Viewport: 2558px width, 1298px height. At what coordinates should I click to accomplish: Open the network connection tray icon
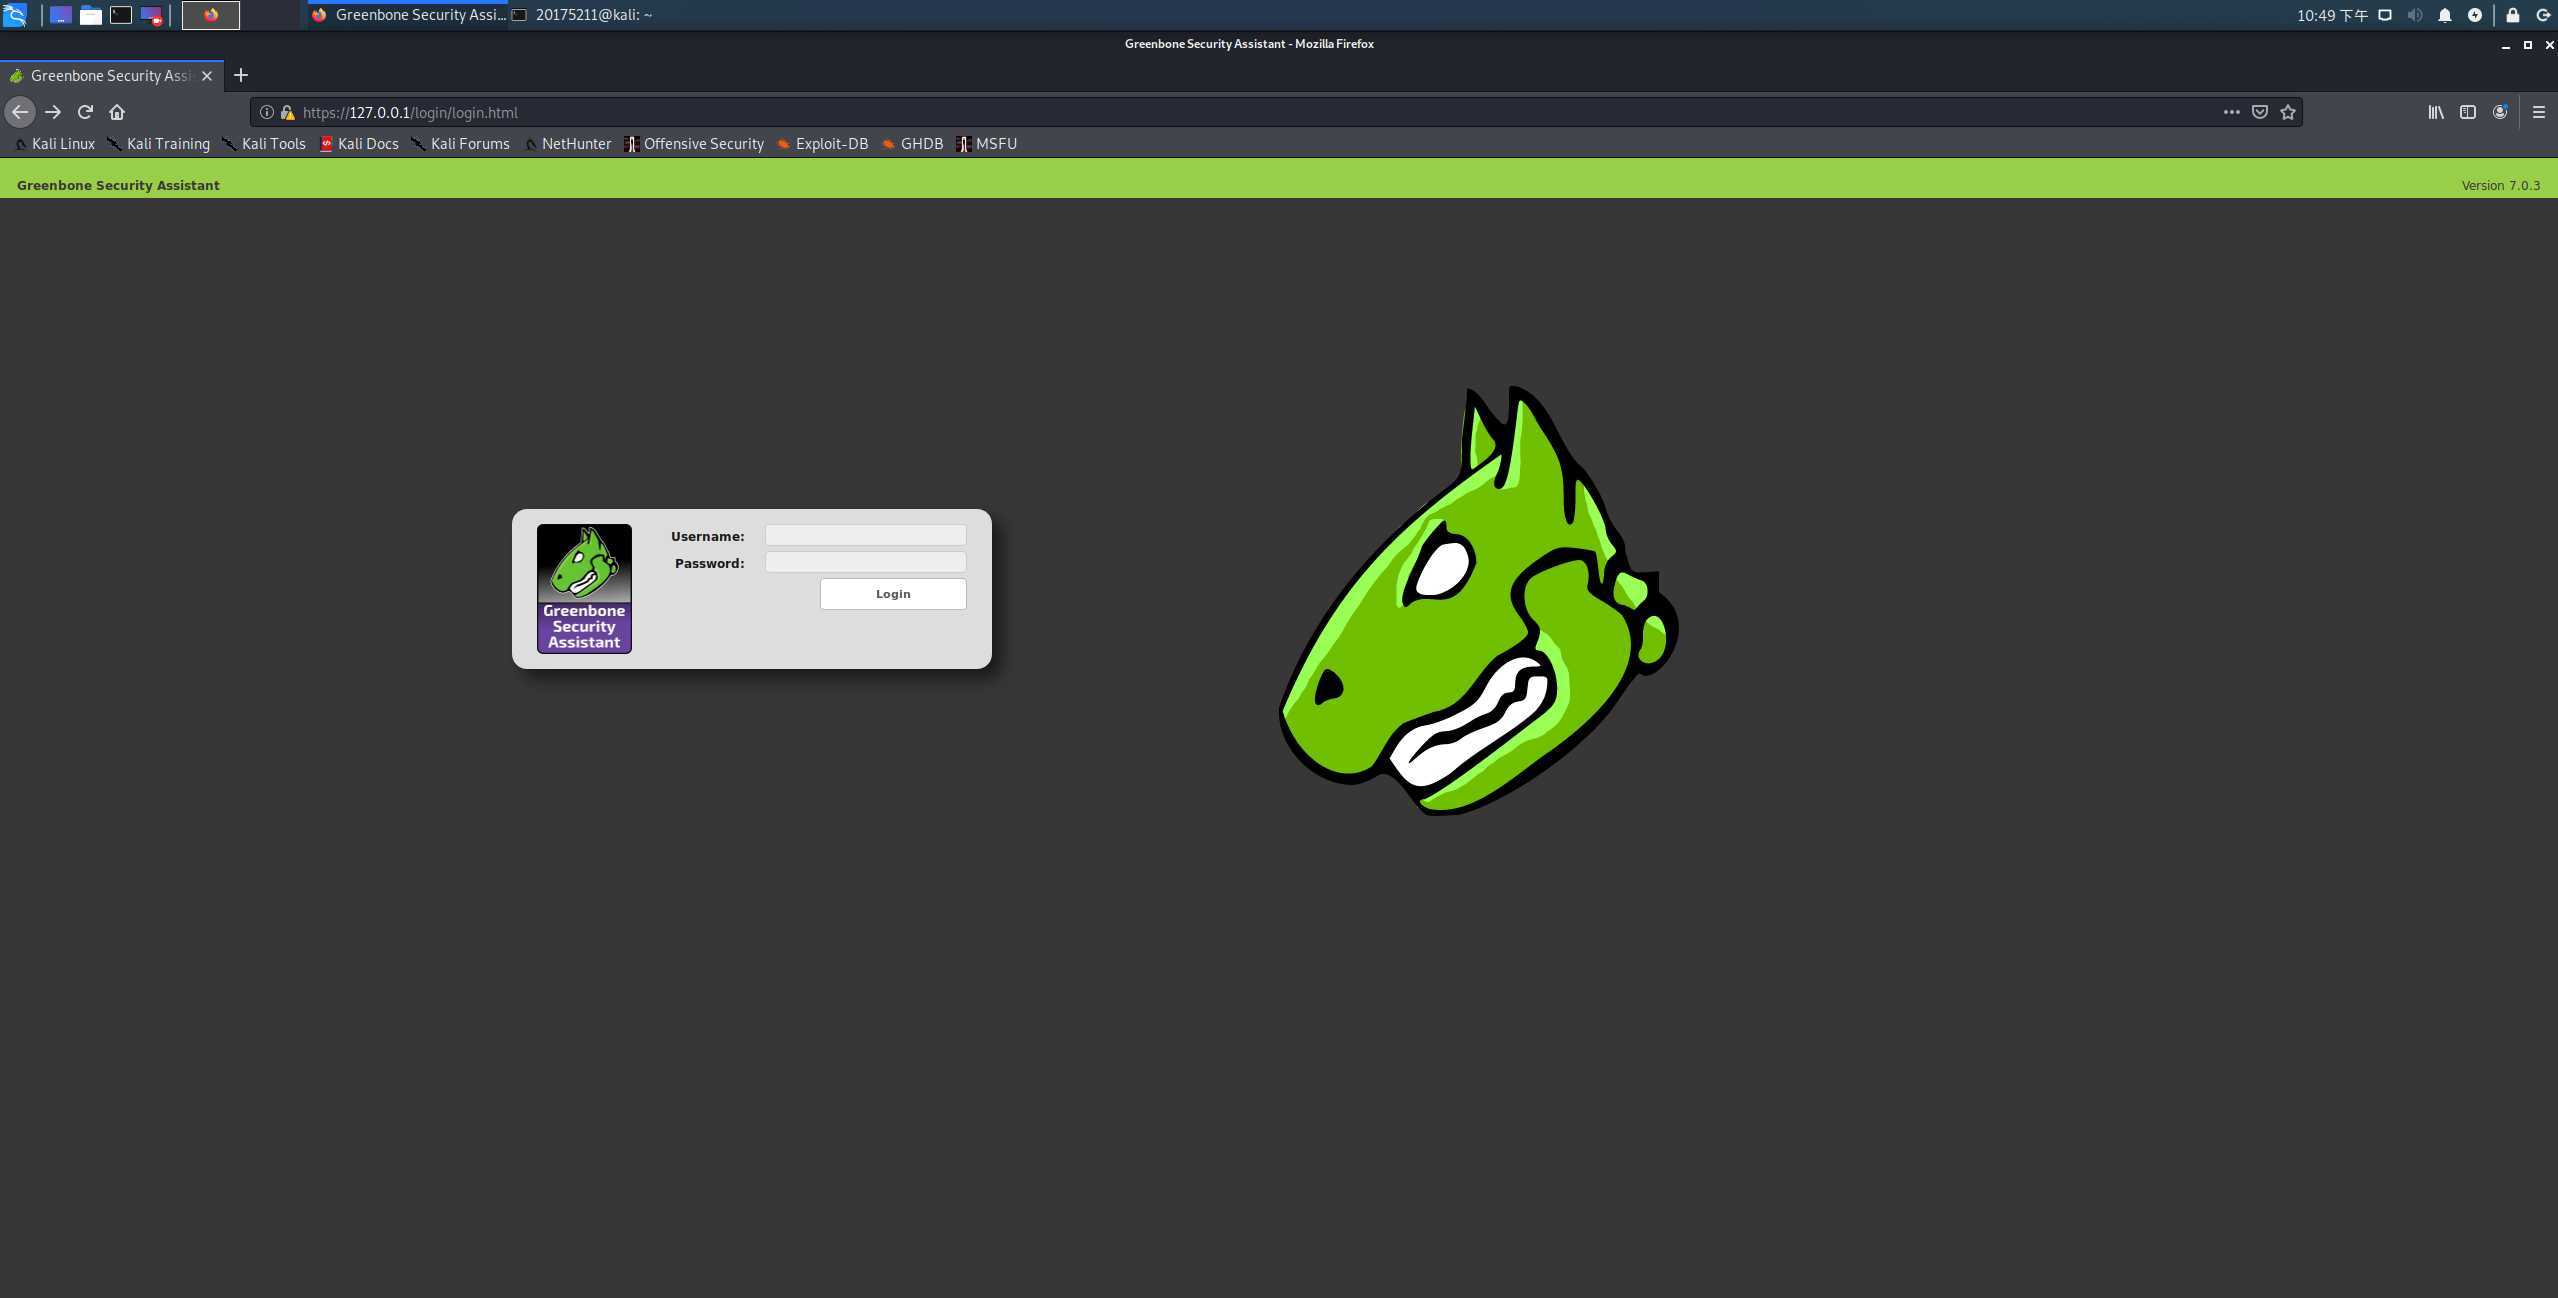point(2385,15)
